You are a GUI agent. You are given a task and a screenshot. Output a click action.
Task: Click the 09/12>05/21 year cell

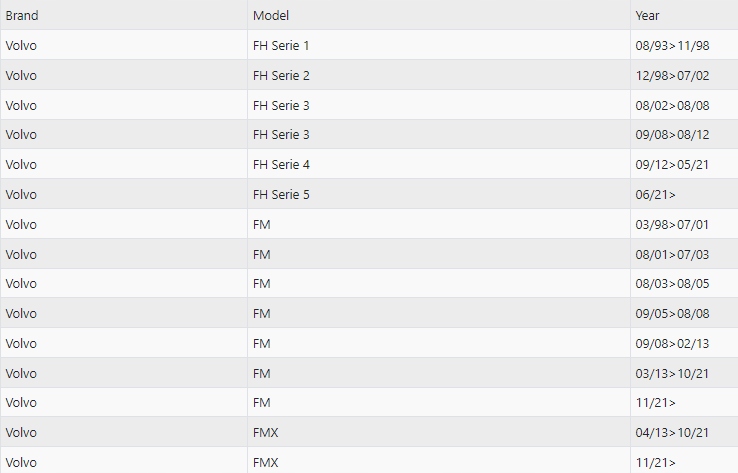(672, 165)
